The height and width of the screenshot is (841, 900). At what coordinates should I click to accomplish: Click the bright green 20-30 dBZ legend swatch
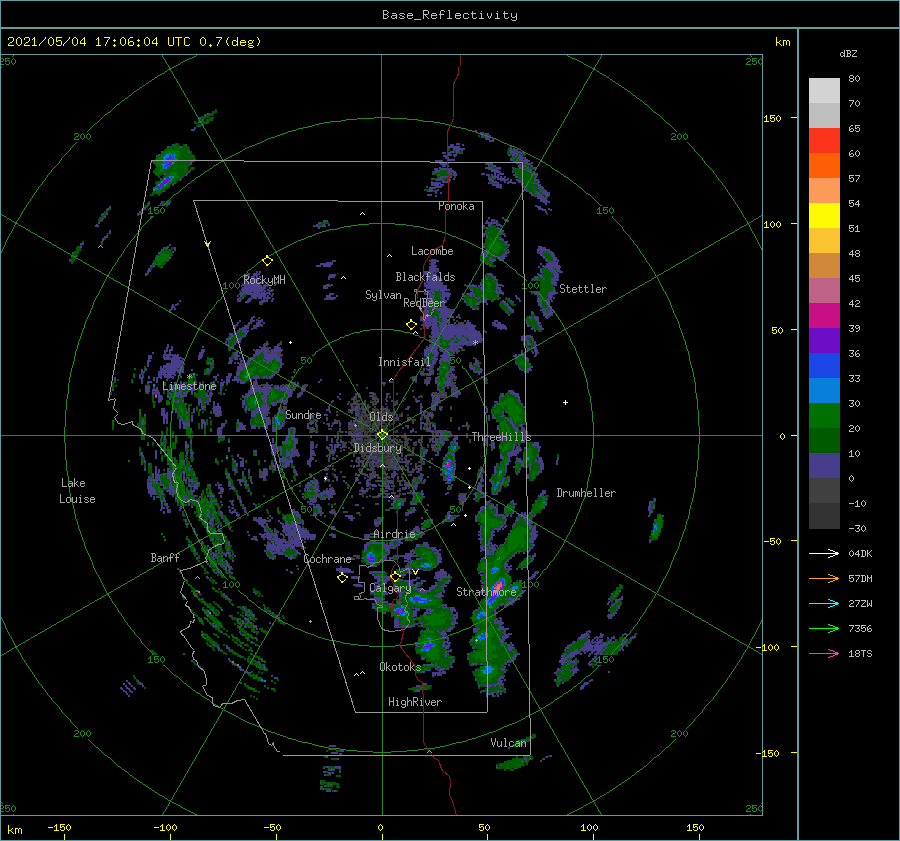[824, 416]
